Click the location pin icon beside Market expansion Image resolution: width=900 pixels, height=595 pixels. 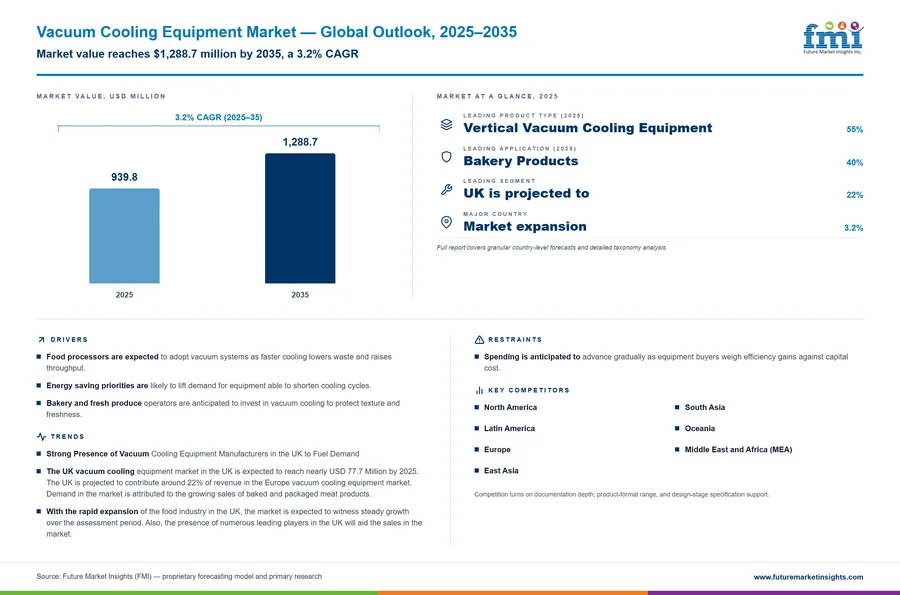coord(446,222)
